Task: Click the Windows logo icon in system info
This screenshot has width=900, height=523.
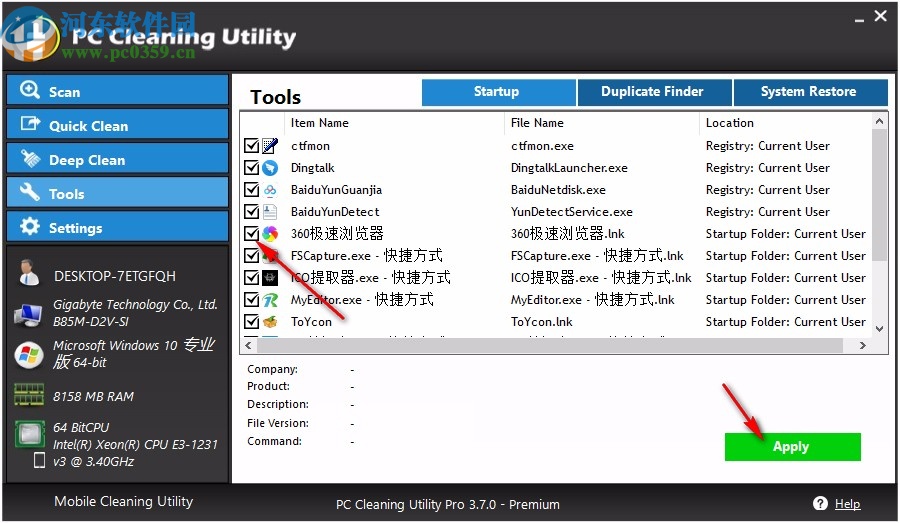Action: (x=29, y=355)
